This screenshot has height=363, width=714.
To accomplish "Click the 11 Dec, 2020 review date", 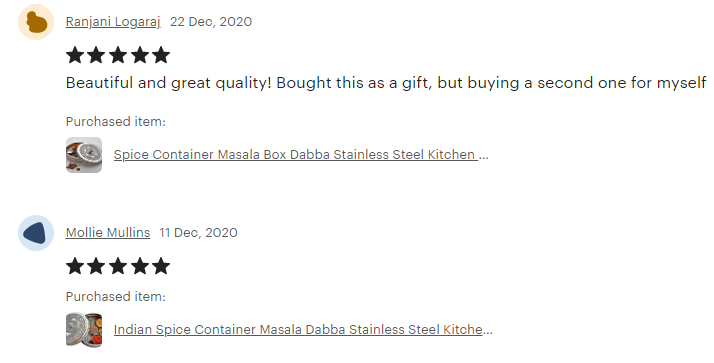I will pyautogui.click(x=198, y=233).
